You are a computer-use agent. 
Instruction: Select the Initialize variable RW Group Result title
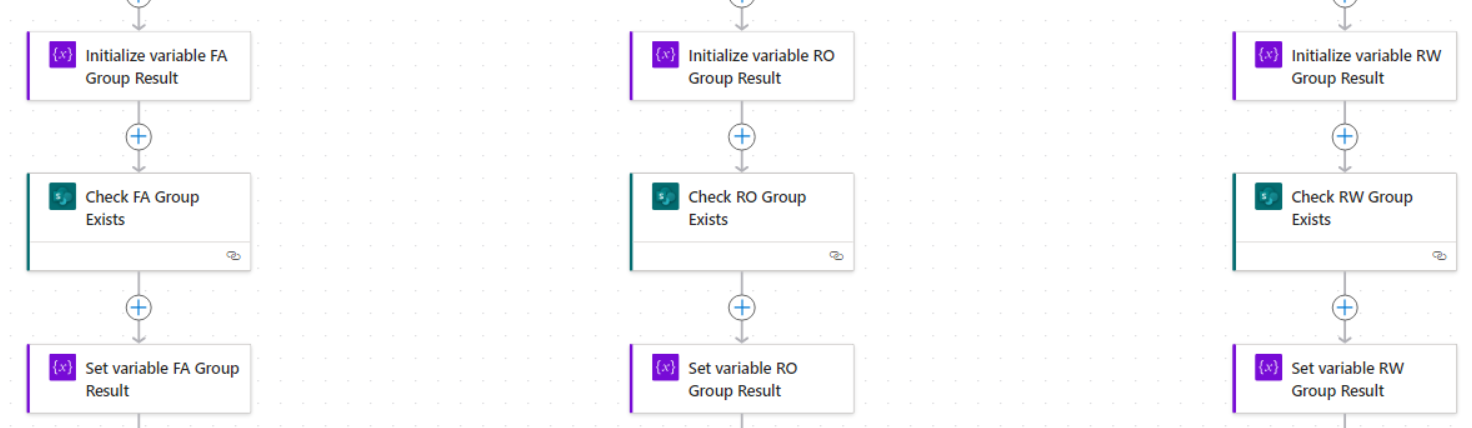1366,67
